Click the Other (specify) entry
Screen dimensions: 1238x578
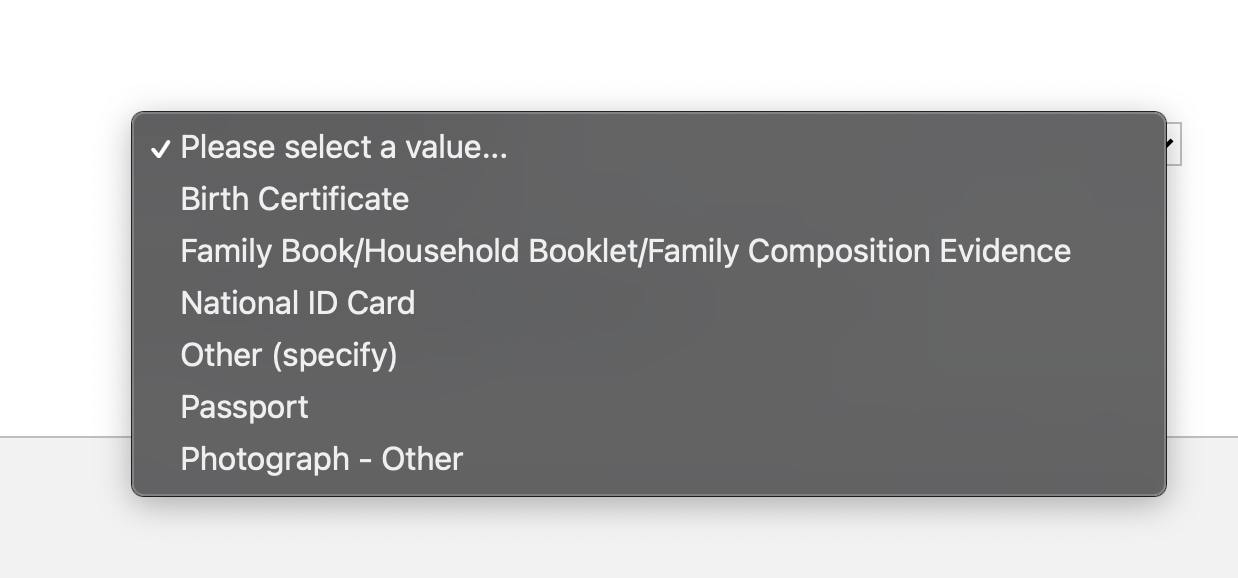click(x=288, y=355)
